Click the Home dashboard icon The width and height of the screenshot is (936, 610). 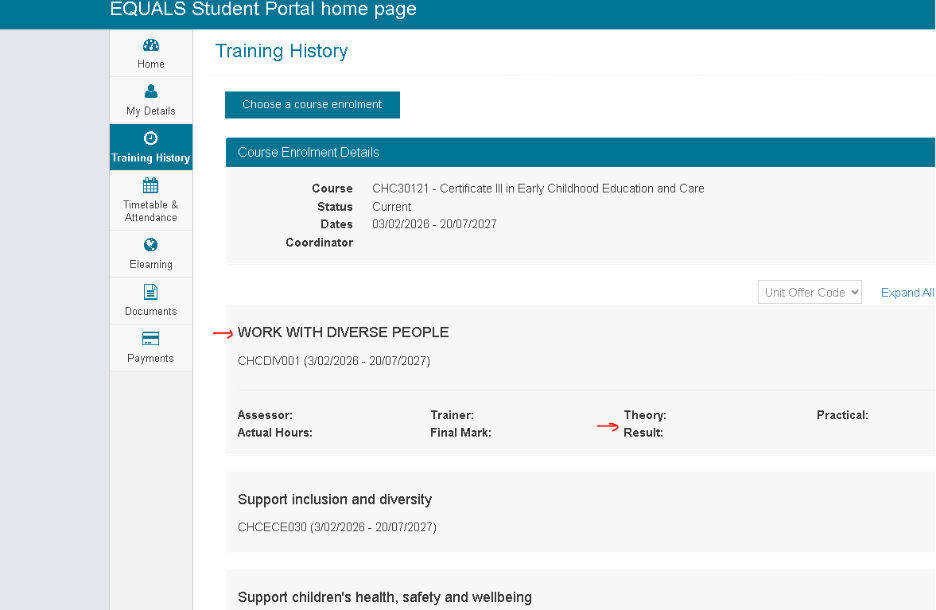151,45
